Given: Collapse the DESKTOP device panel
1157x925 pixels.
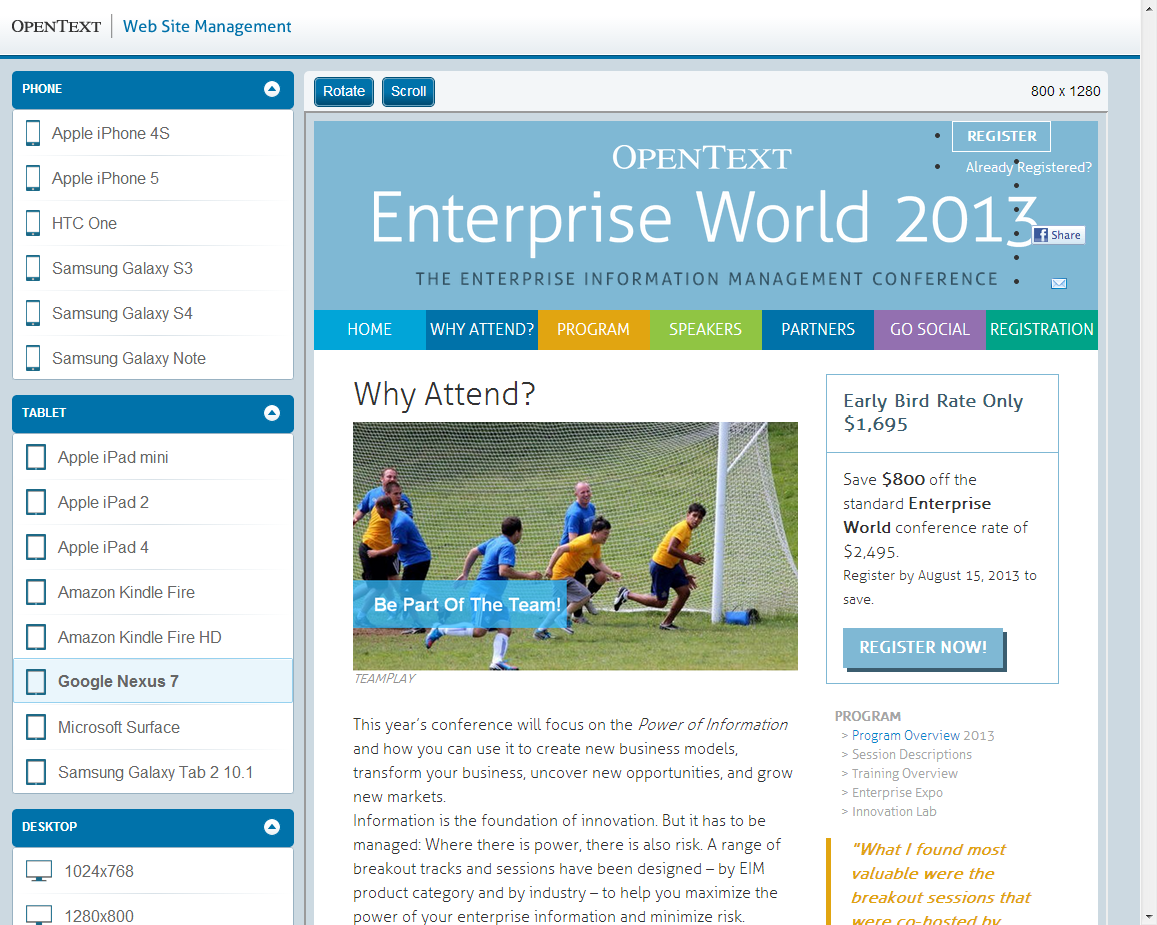Looking at the screenshot, I should click(x=272, y=827).
